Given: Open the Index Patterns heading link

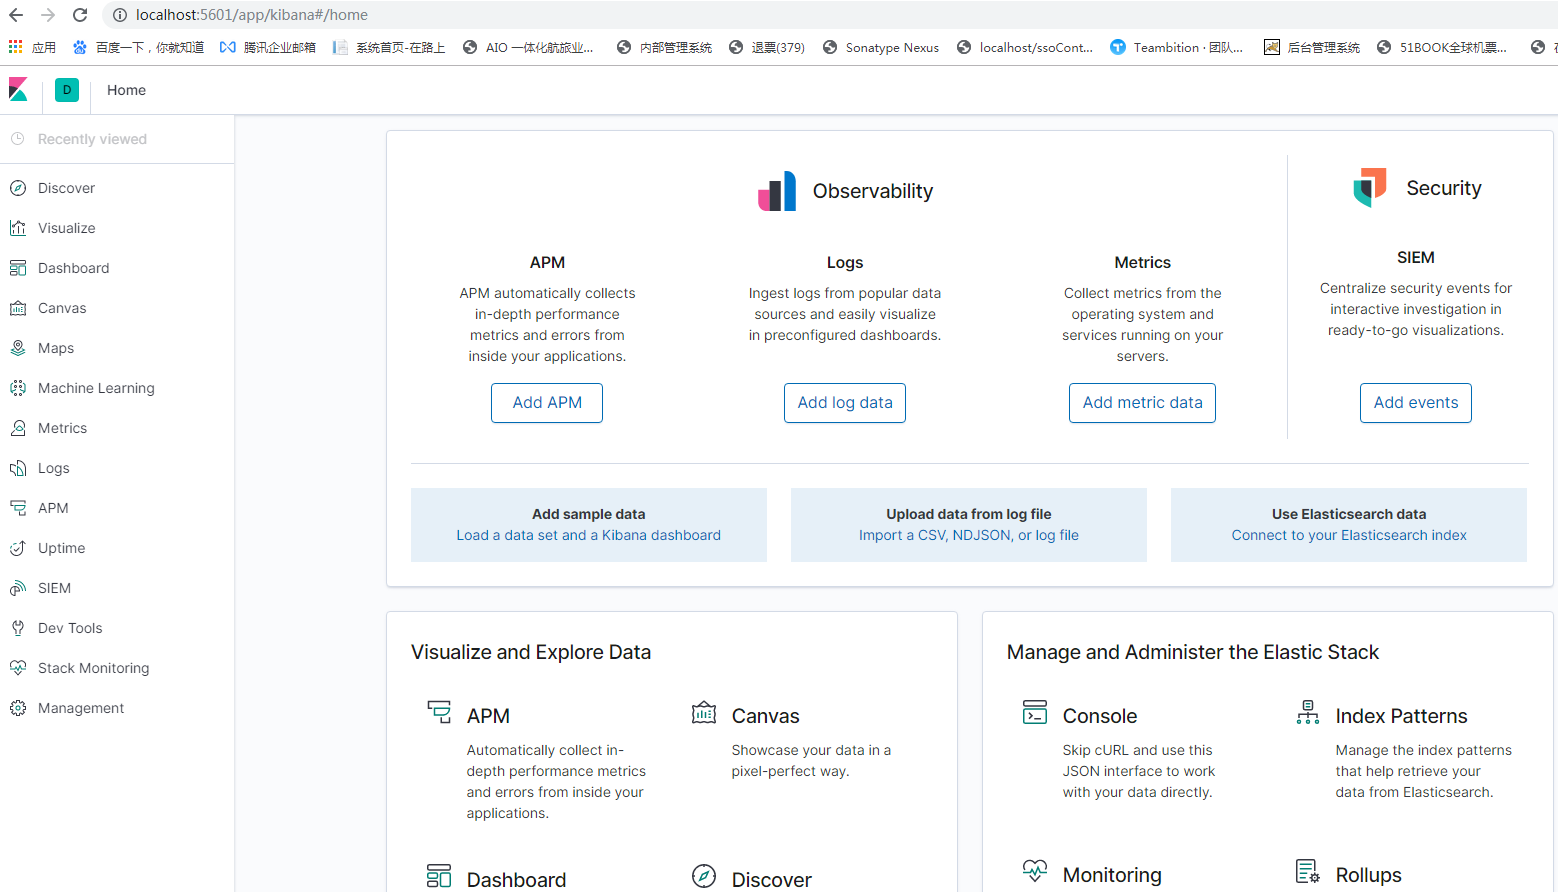Looking at the screenshot, I should 1401,716.
